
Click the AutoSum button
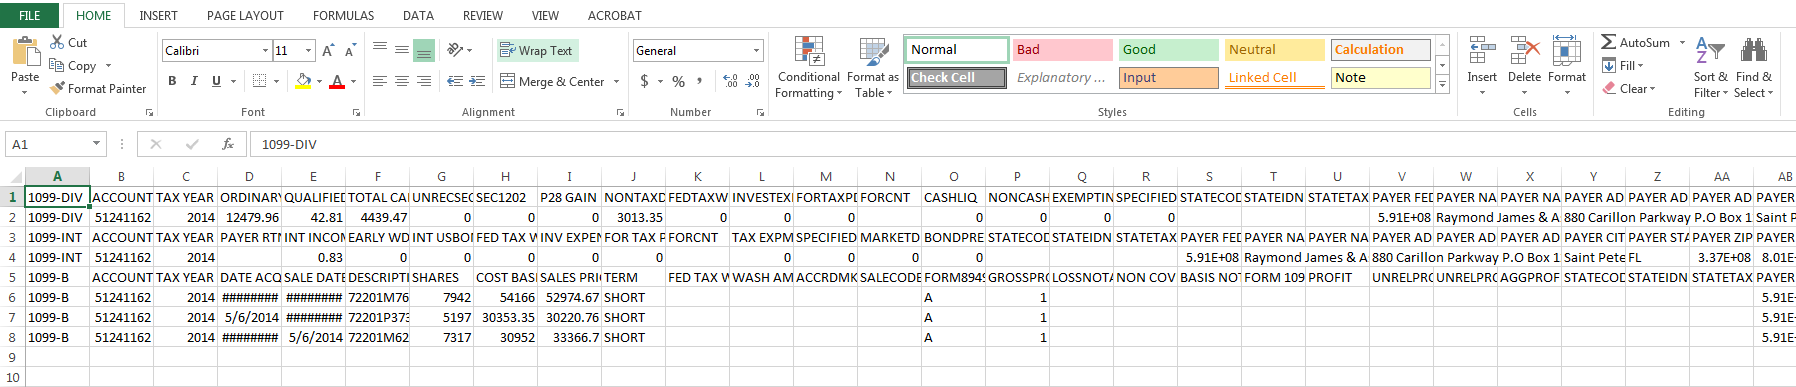click(1636, 43)
